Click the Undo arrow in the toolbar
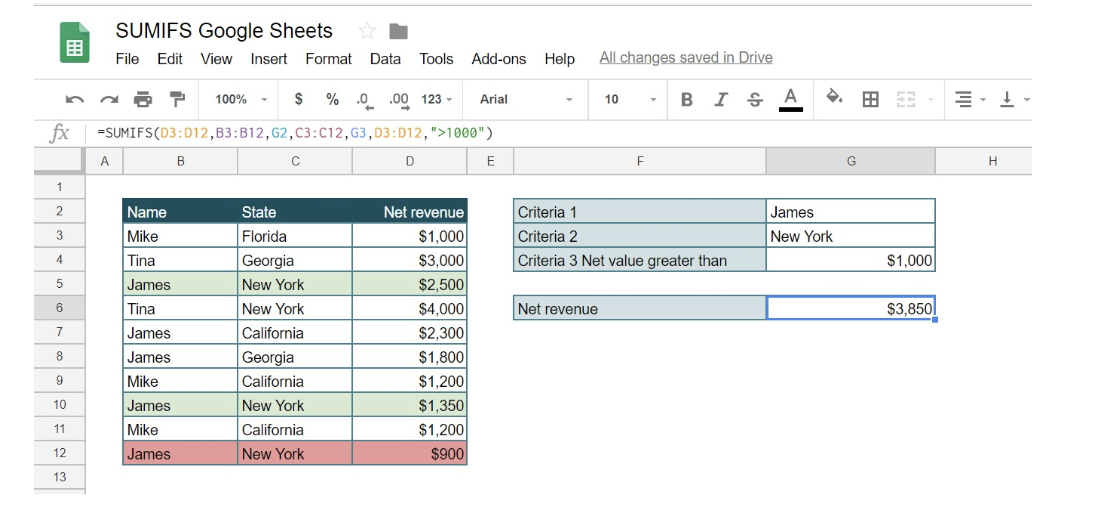 click(x=74, y=99)
